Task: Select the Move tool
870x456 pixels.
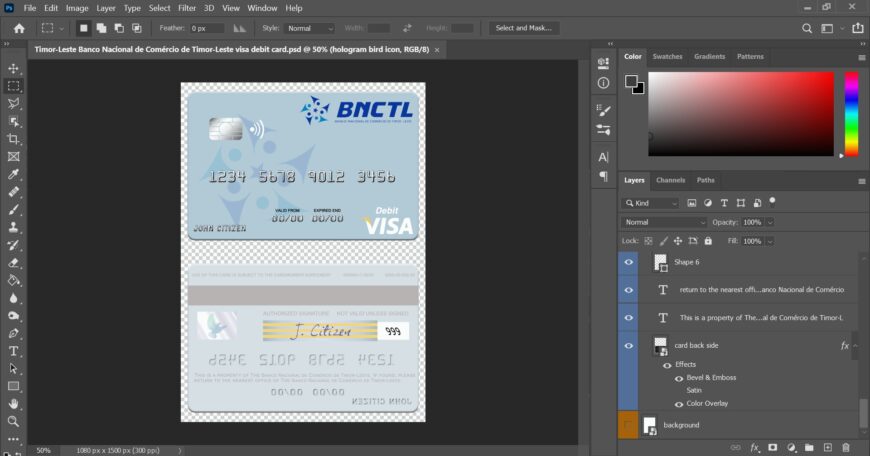Action: pyautogui.click(x=13, y=68)
